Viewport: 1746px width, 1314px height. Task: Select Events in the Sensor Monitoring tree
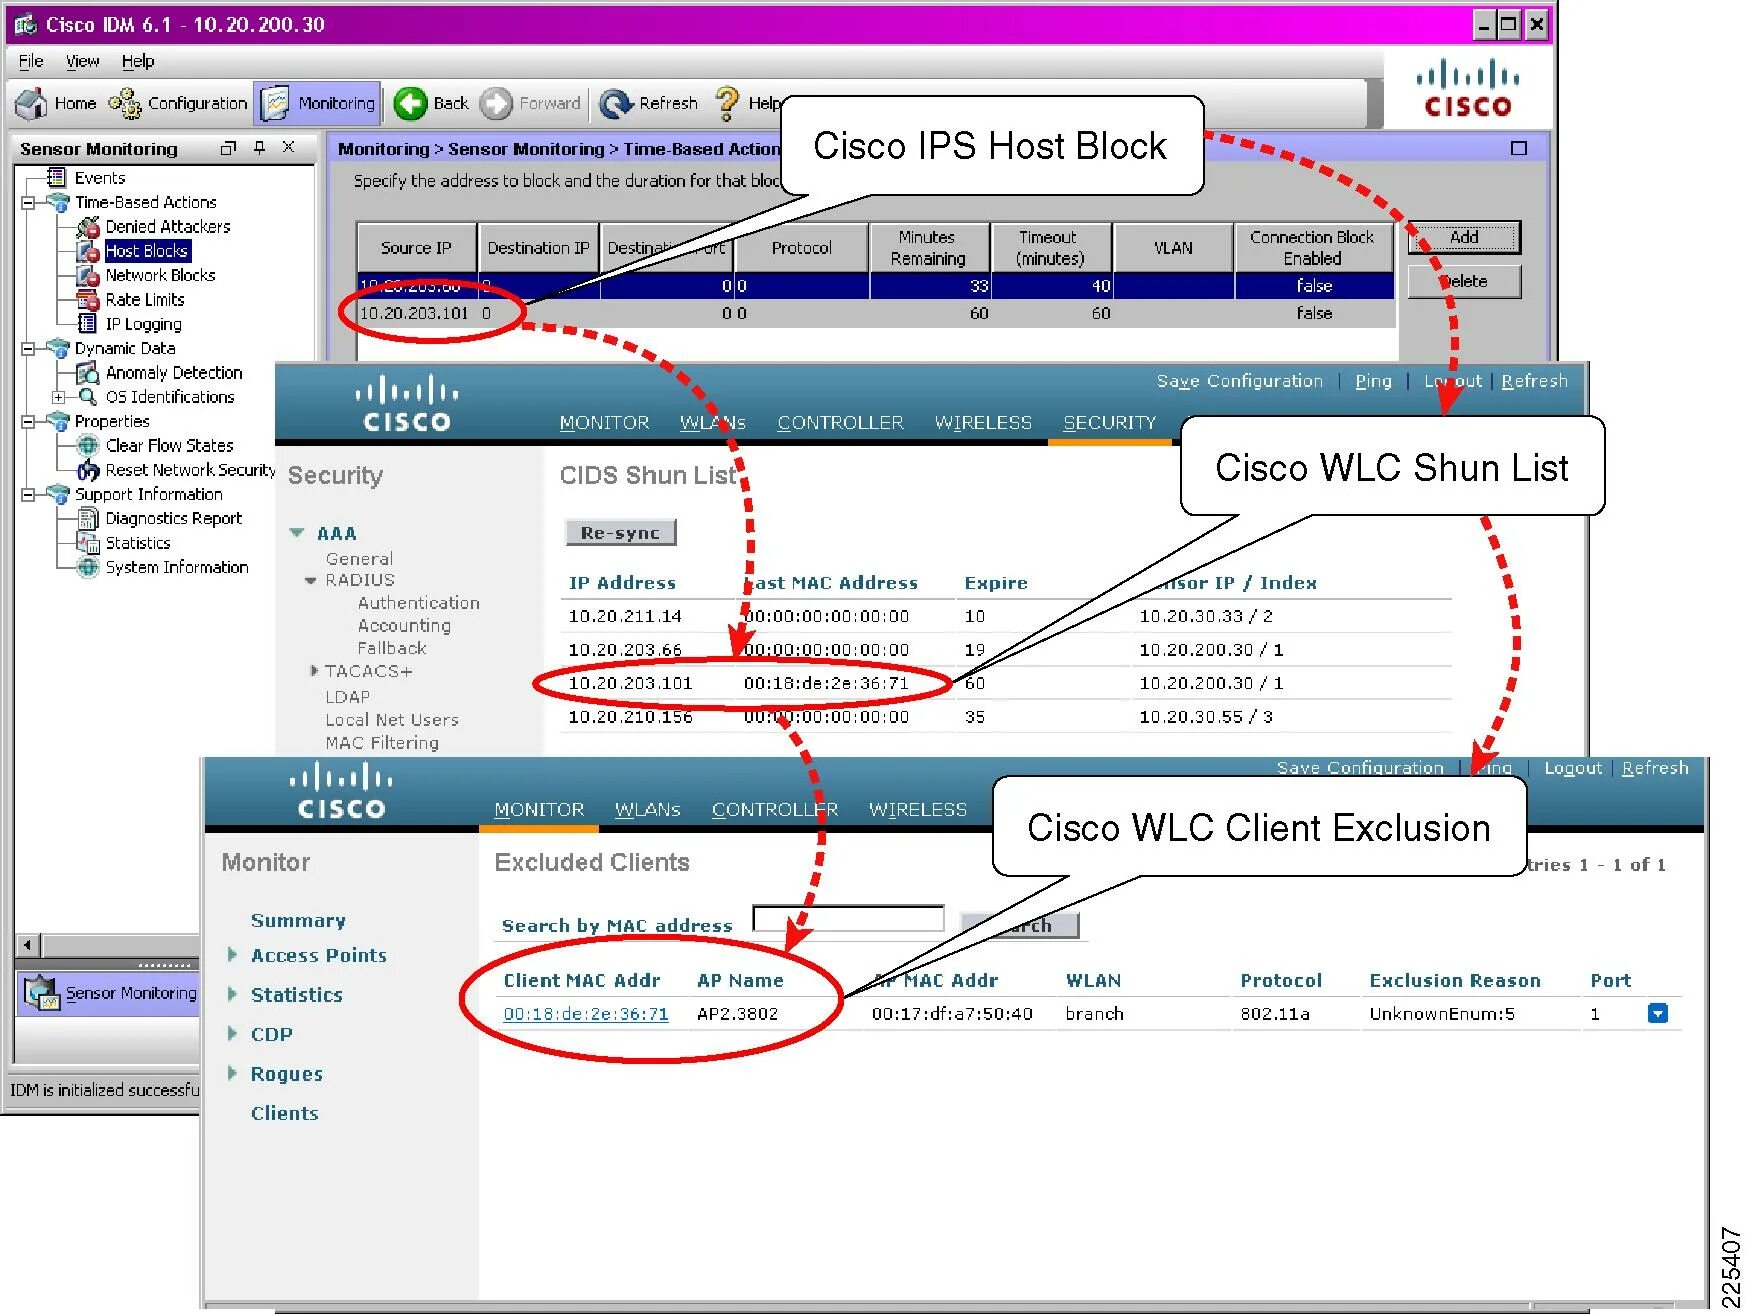pyautogui.click(x=100, y=178)
